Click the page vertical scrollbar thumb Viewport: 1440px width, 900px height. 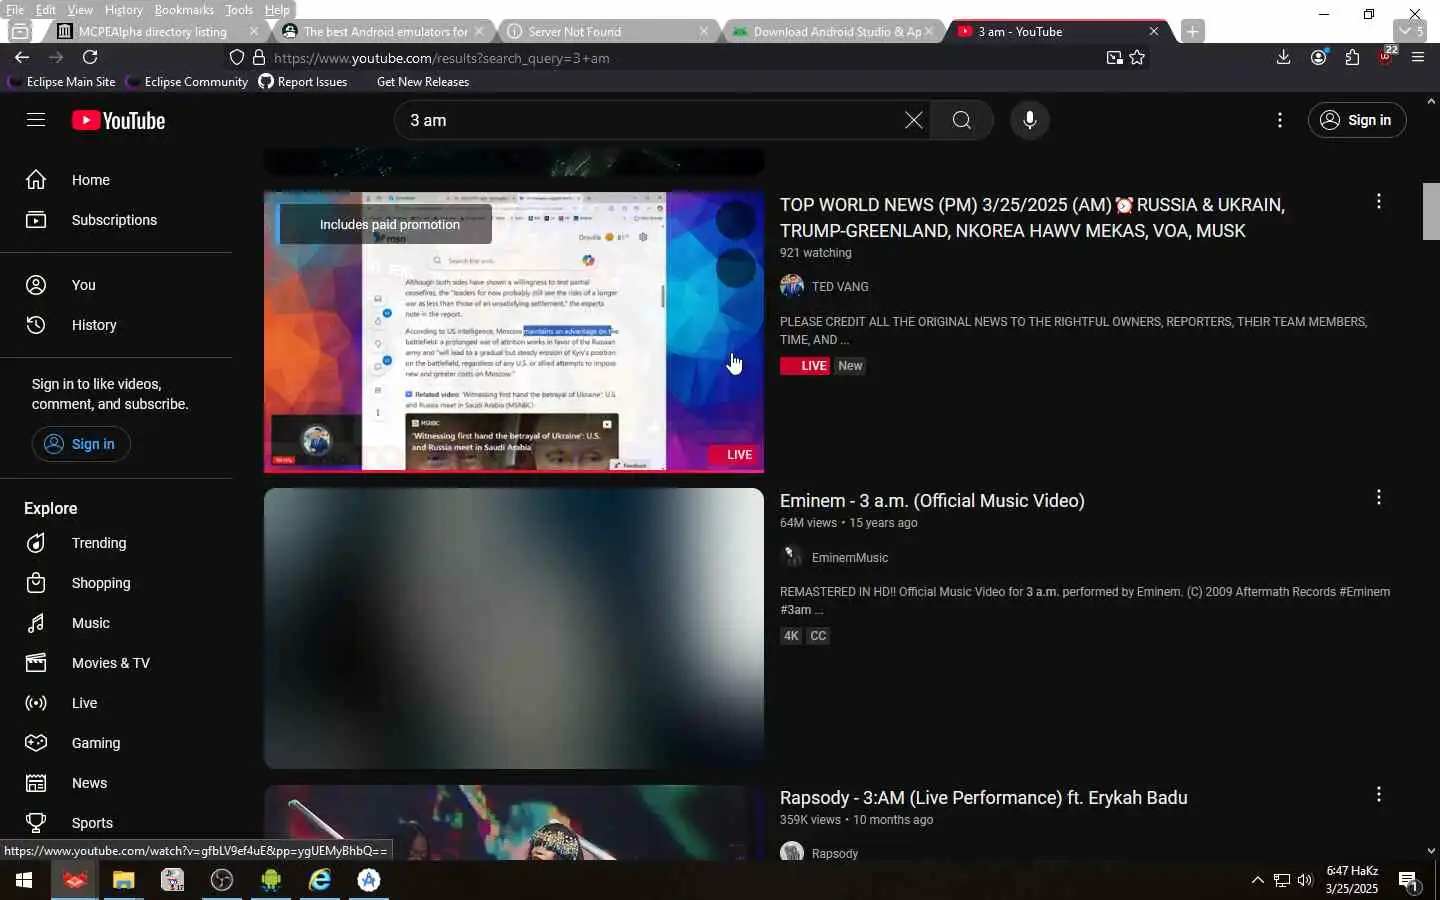tap(1431, 211)
